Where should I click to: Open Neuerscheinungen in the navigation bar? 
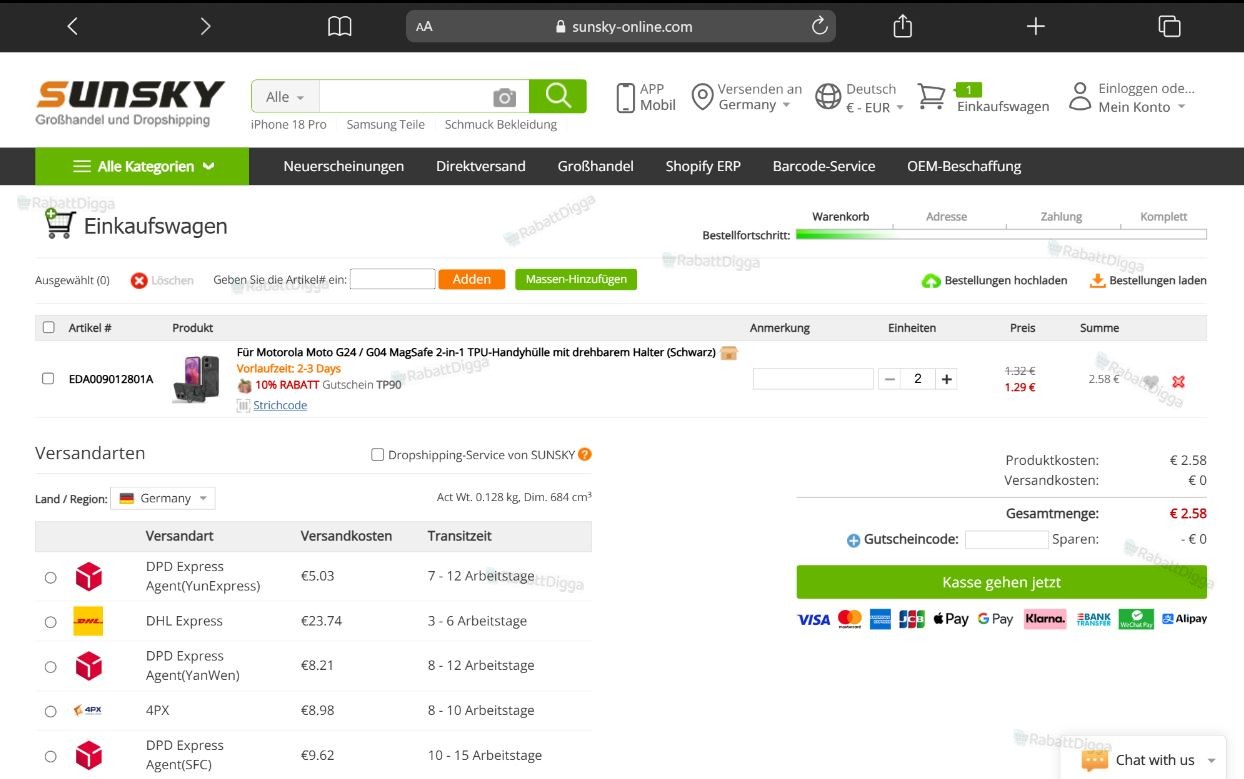click(344, 166)
